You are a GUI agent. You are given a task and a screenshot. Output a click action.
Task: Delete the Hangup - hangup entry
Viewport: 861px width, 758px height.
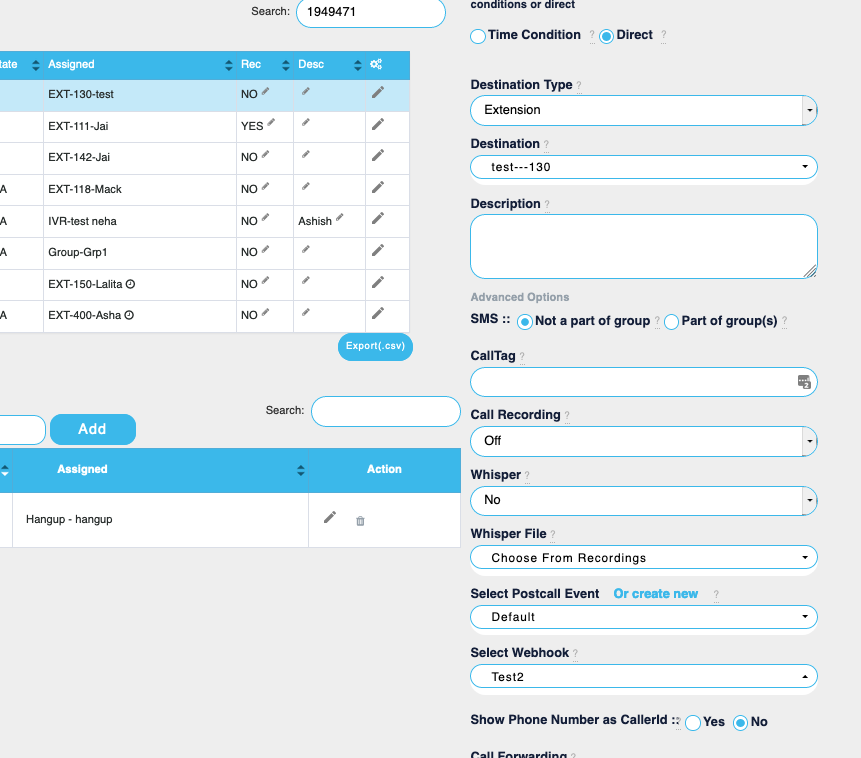pos(360,521)
